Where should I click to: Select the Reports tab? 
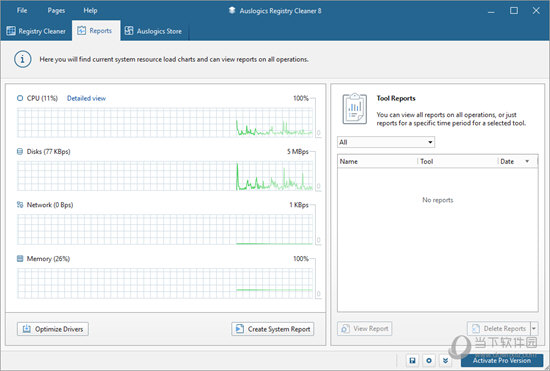(x=96, y=31)
